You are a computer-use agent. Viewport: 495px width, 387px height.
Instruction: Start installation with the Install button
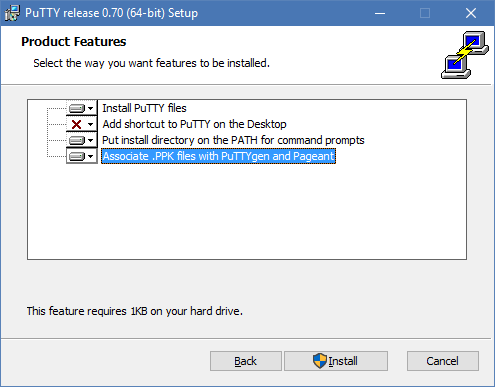coord(336,361)
